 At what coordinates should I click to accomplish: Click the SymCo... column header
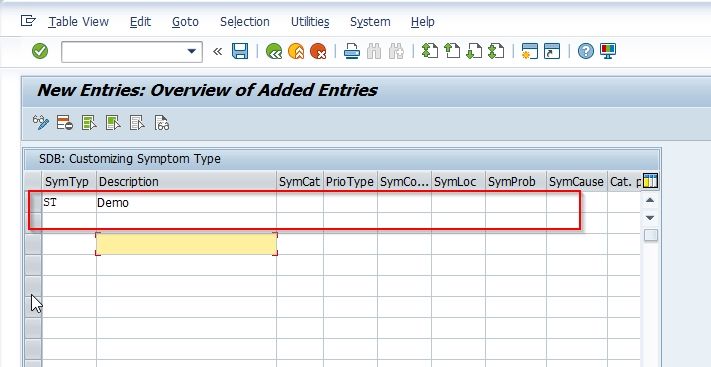pos(404,181)
